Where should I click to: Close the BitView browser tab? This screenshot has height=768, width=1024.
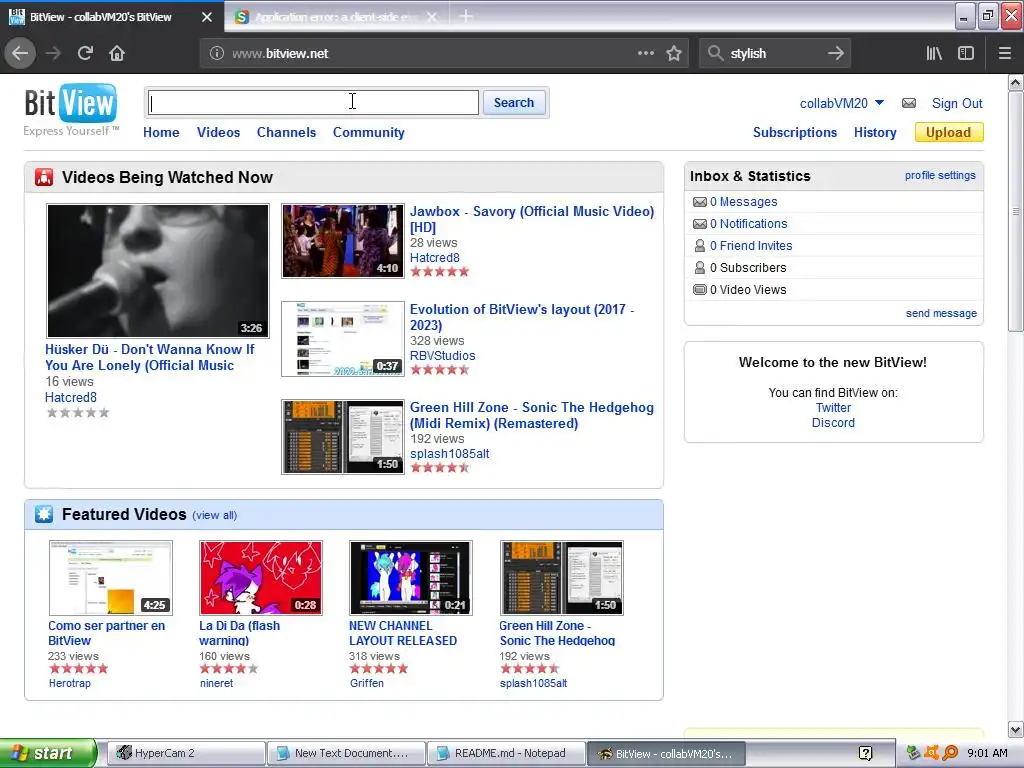coord(206,17)
